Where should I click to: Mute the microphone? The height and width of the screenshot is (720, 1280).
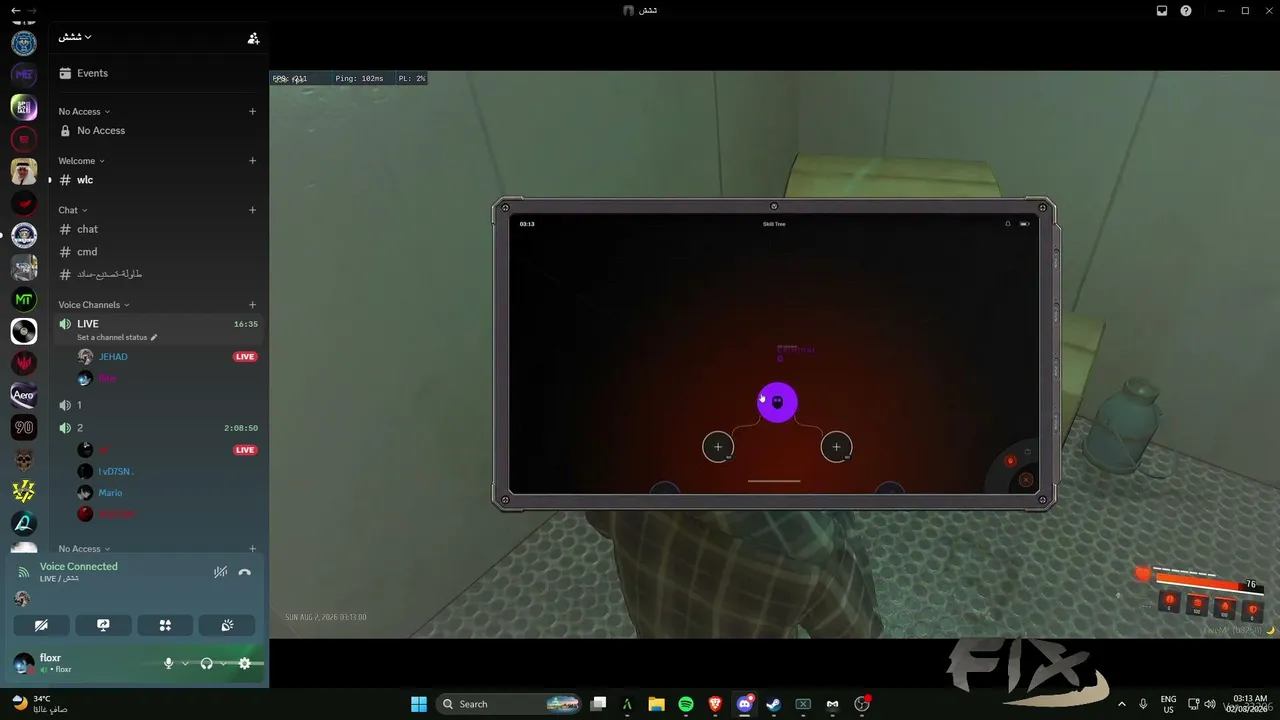coord(168,663)
